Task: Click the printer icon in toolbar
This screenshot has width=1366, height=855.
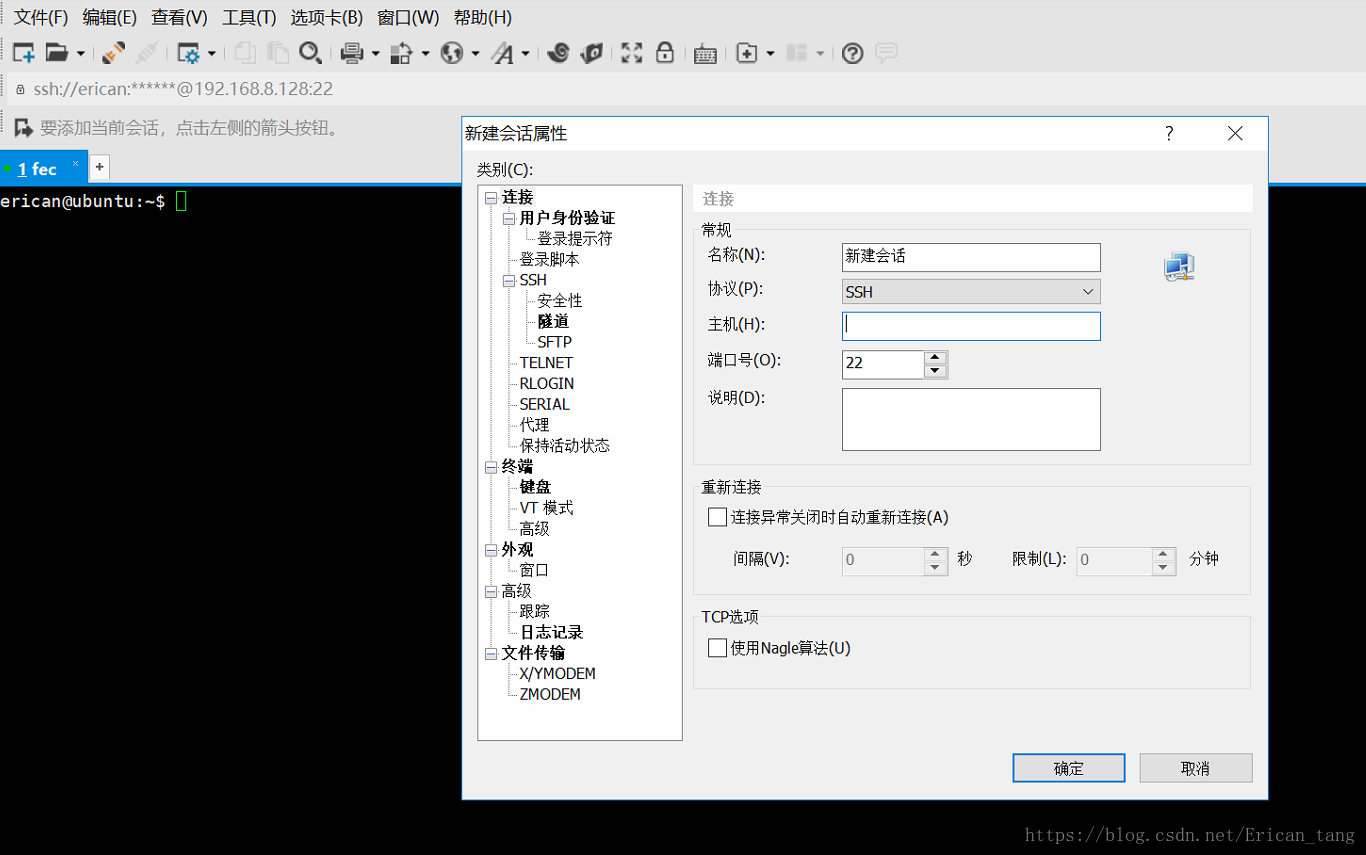Action: [x=351, y=53]
